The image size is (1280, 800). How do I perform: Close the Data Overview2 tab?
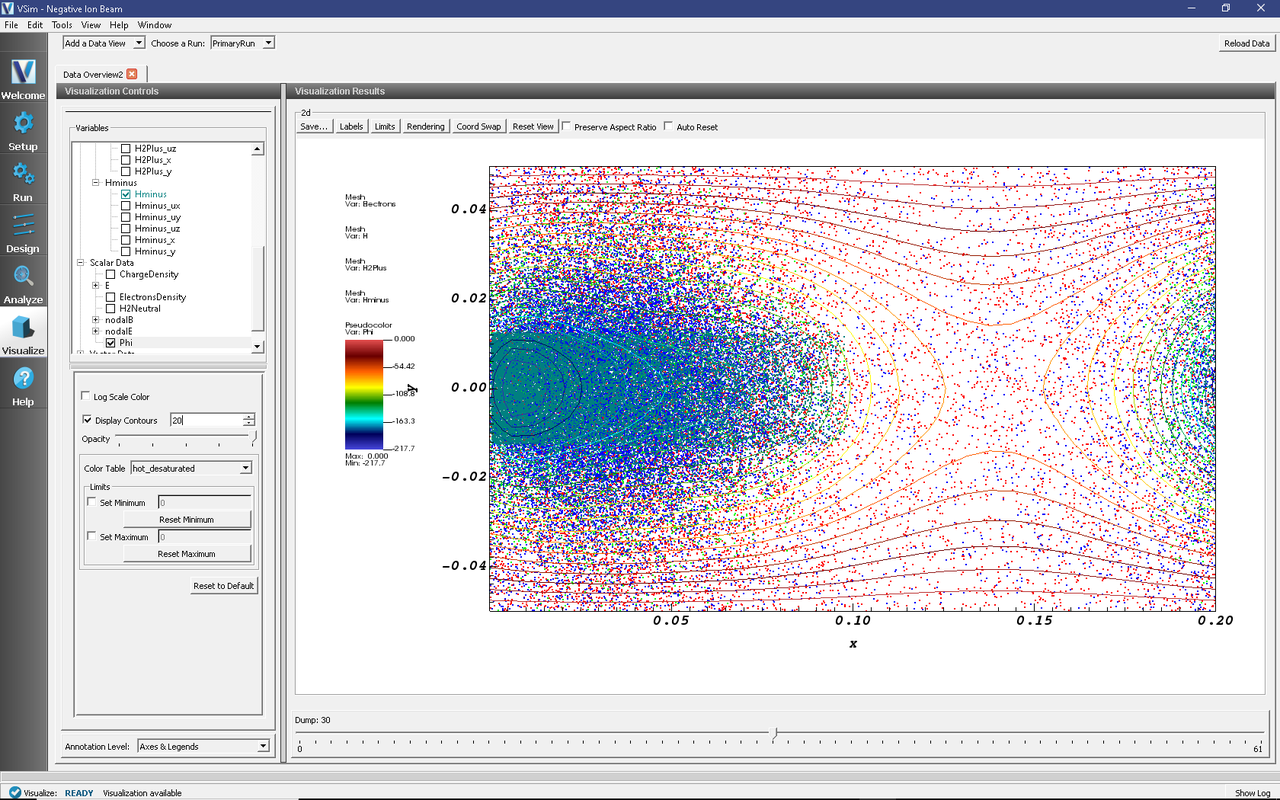(x=132, y=74)
